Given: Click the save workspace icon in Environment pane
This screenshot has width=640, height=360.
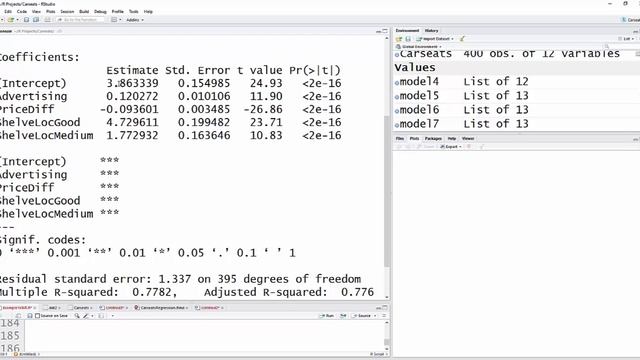Looking at the screenshot, I should click(408, 39).
